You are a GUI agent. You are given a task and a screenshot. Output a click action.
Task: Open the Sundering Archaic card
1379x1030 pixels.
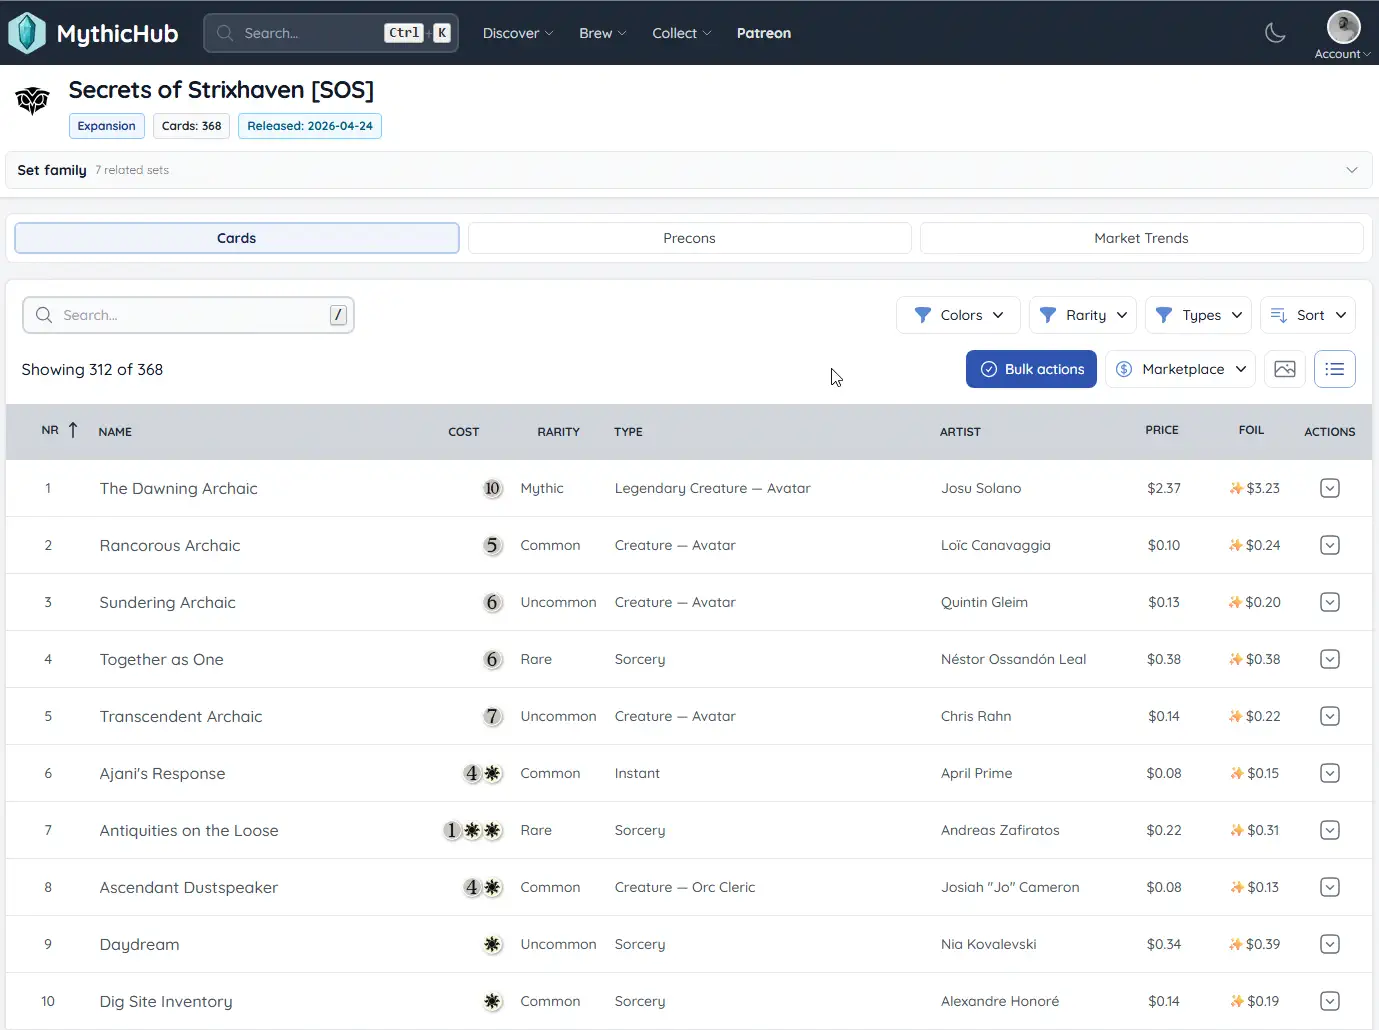(168, 602)
